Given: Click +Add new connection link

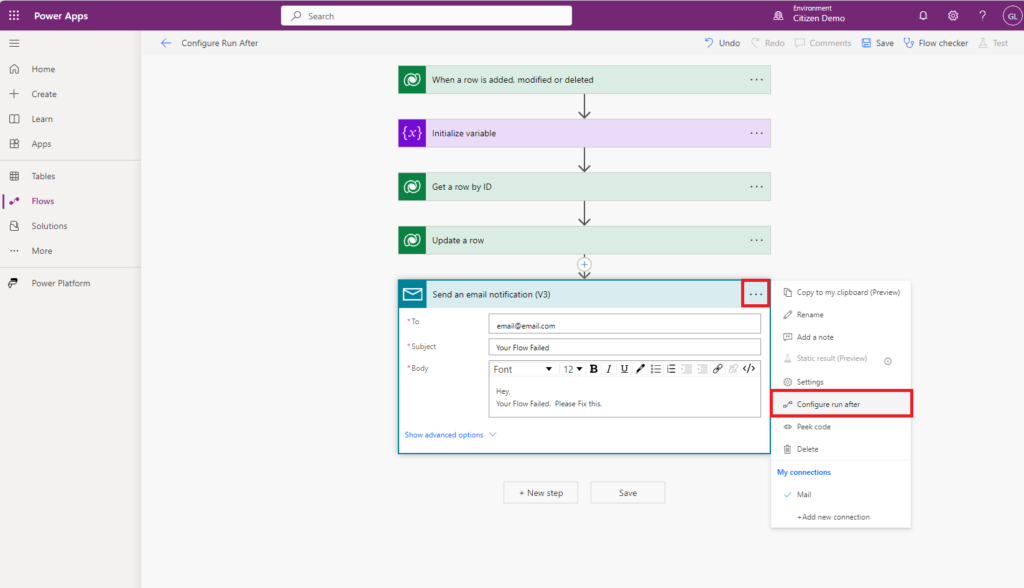Looking at the screenshot, I should (833, 517).
